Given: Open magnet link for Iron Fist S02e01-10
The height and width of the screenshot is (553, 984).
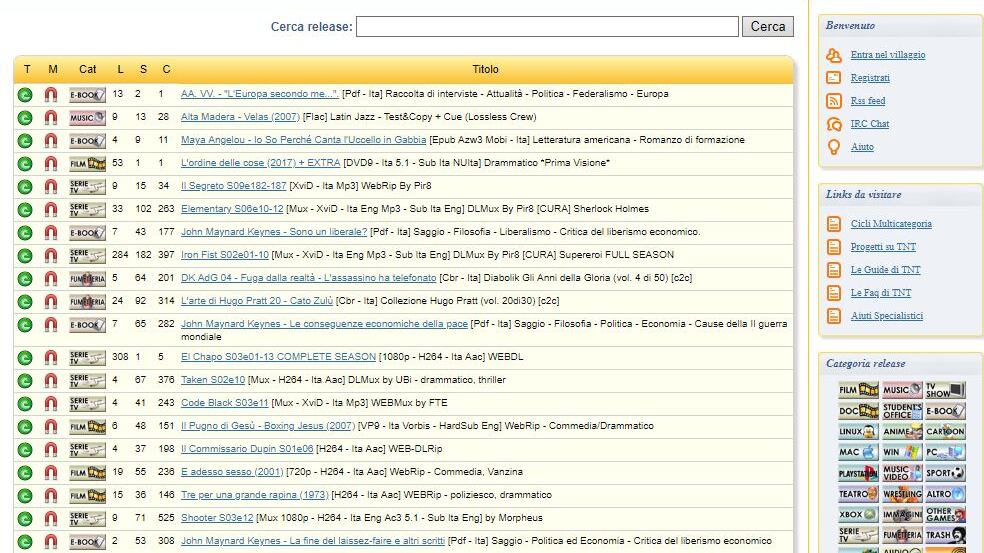Looking at the screenshot, I should point(51,255).
